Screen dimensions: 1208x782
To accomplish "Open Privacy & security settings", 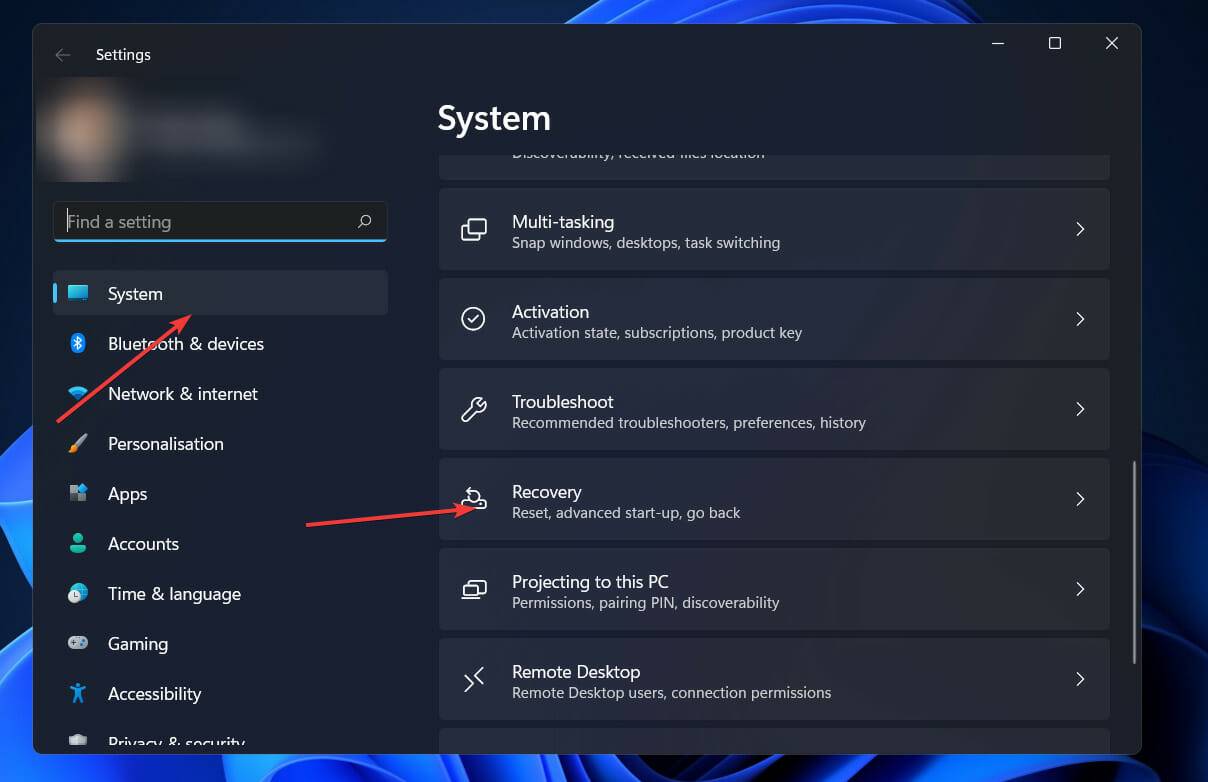I will pos(176,740).
